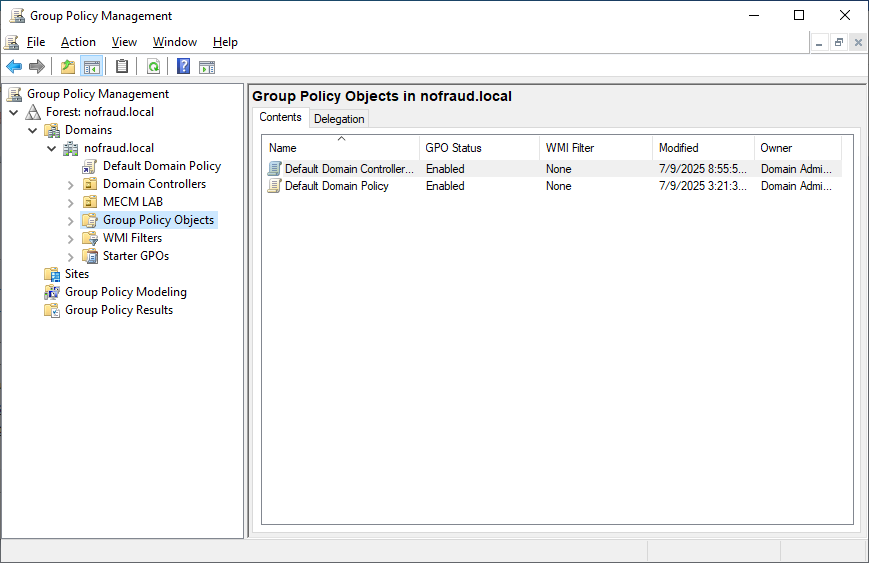The width and height of the screenshot is (869, 563).
Task: Expand the Starter GPOs folder
Action: click(70, 257)
